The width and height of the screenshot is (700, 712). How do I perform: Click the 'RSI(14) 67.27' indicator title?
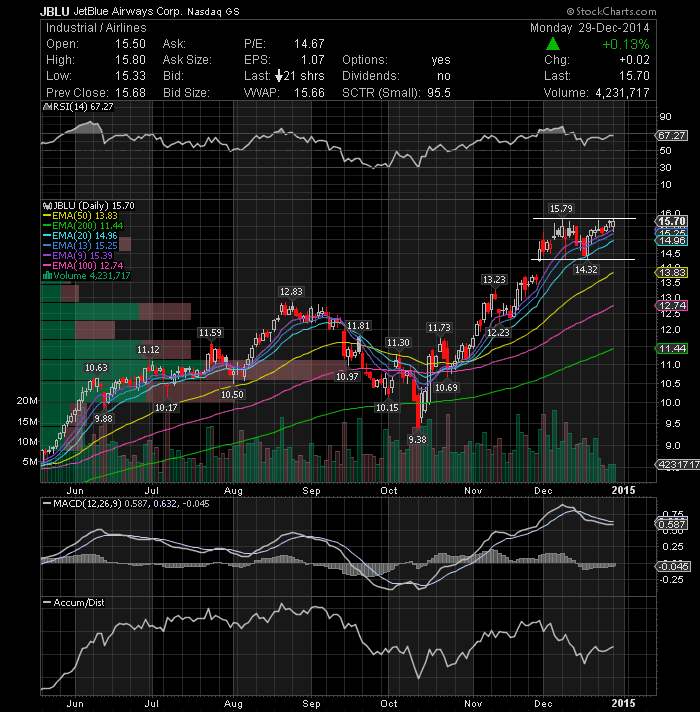coord(83,107)
